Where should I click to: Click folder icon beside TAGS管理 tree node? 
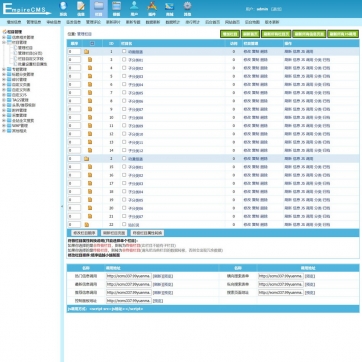pos(9,100)
